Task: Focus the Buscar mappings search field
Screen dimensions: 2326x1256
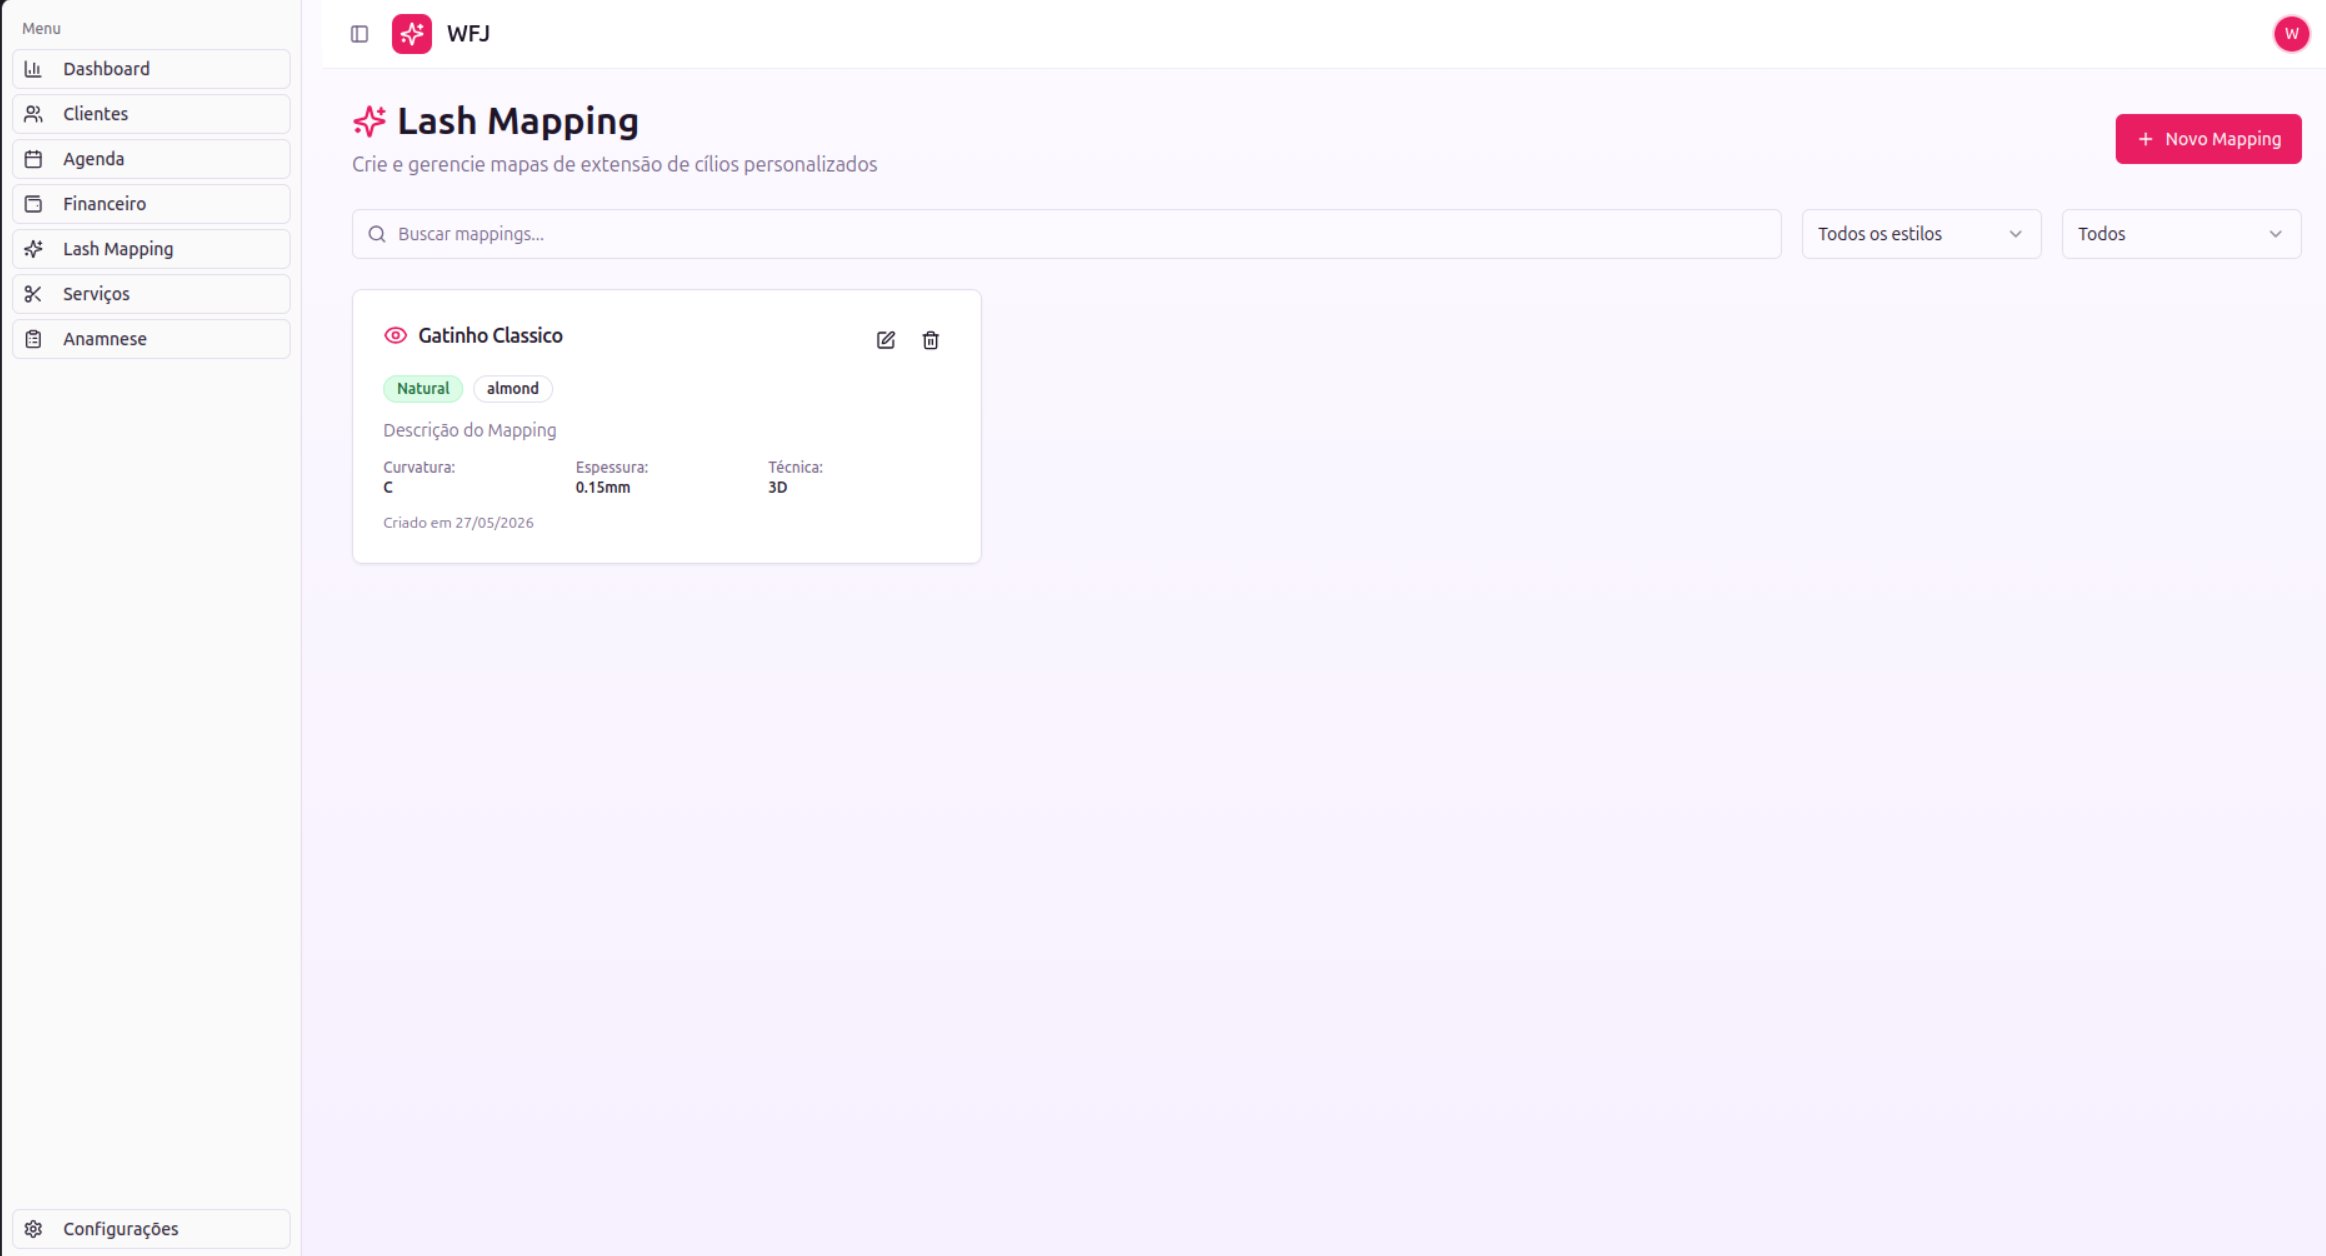Action: point(1066,234)
